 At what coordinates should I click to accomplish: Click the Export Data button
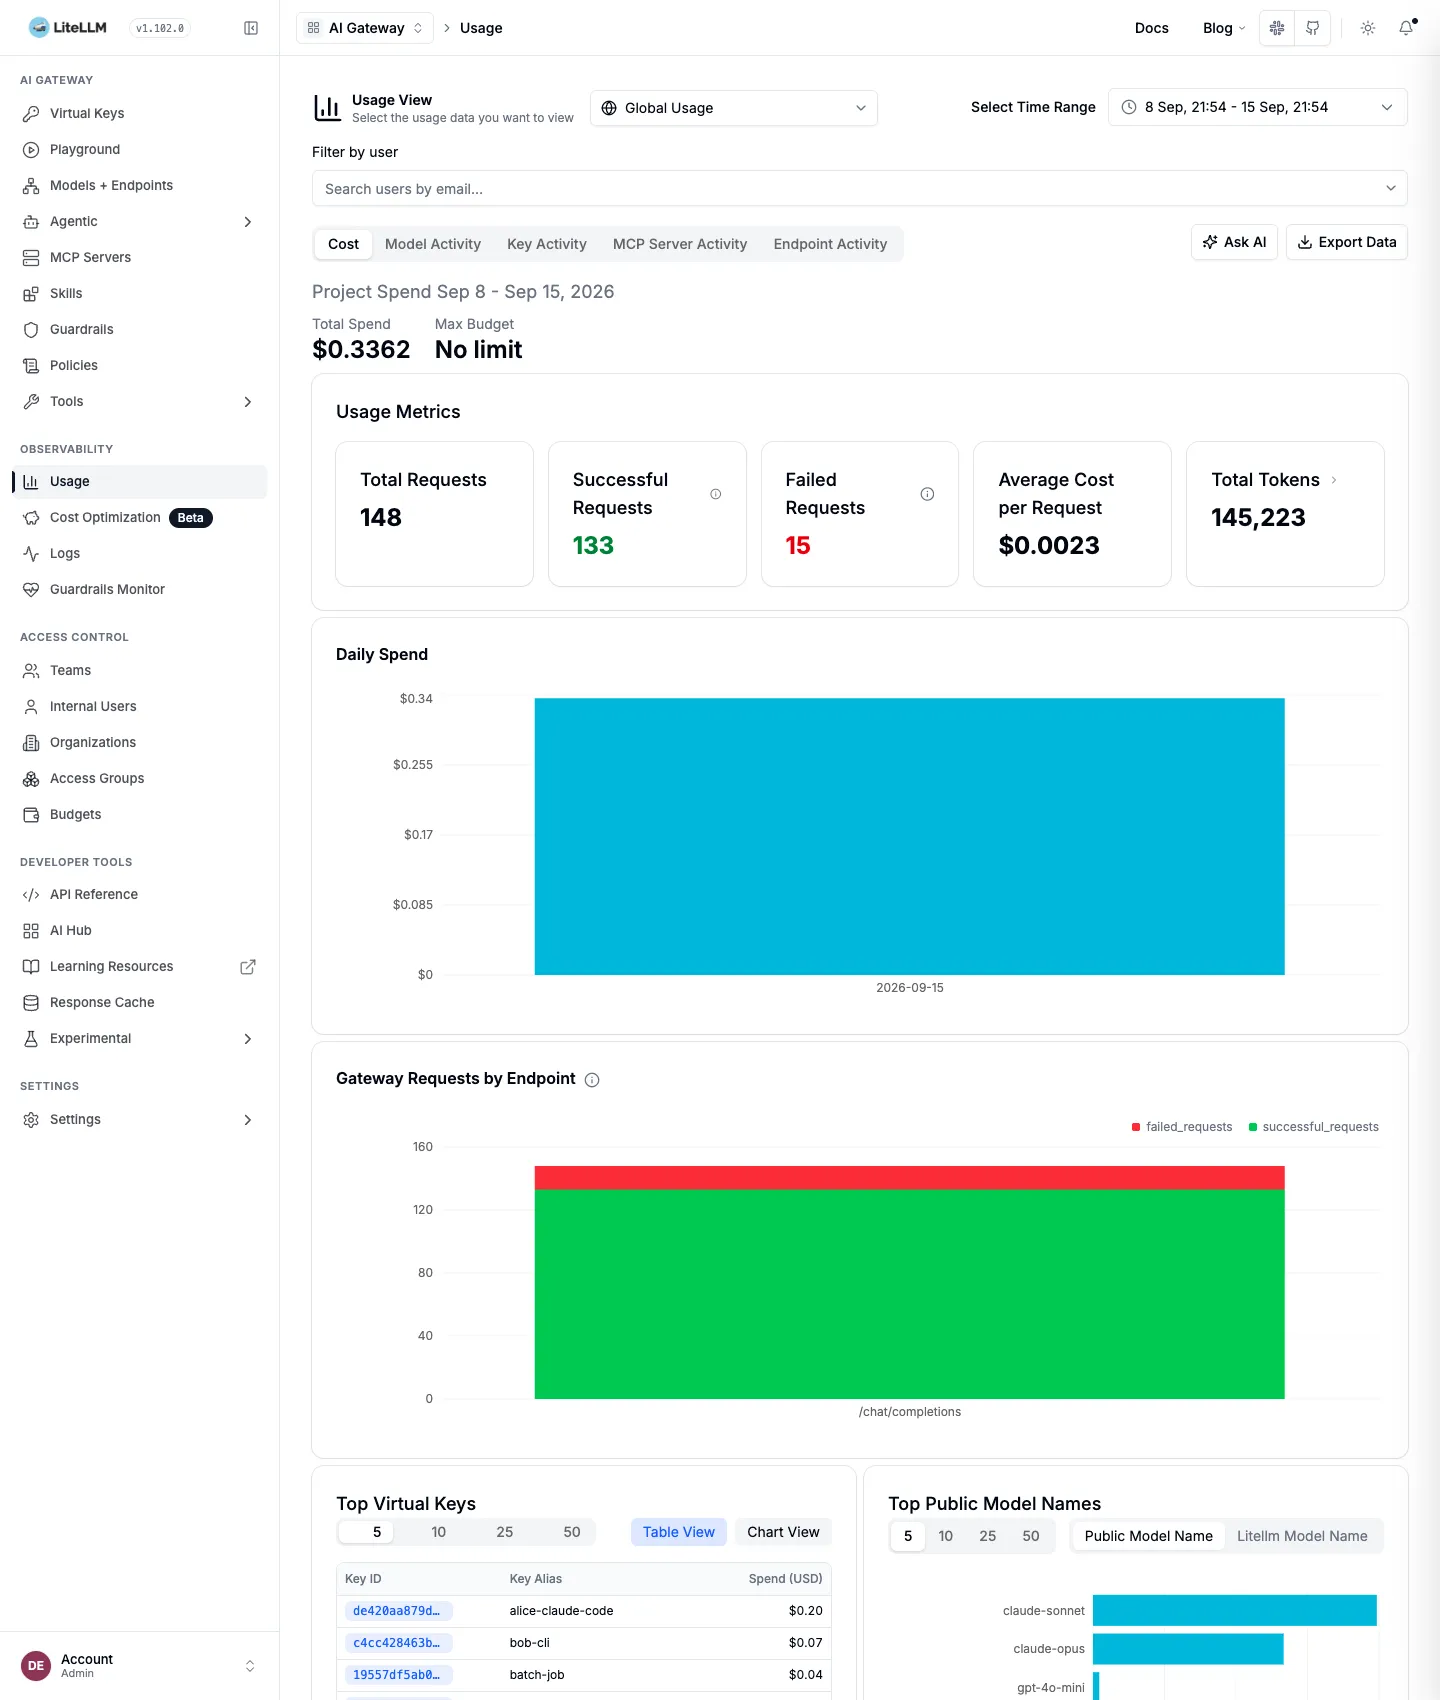pos(1347,242)
